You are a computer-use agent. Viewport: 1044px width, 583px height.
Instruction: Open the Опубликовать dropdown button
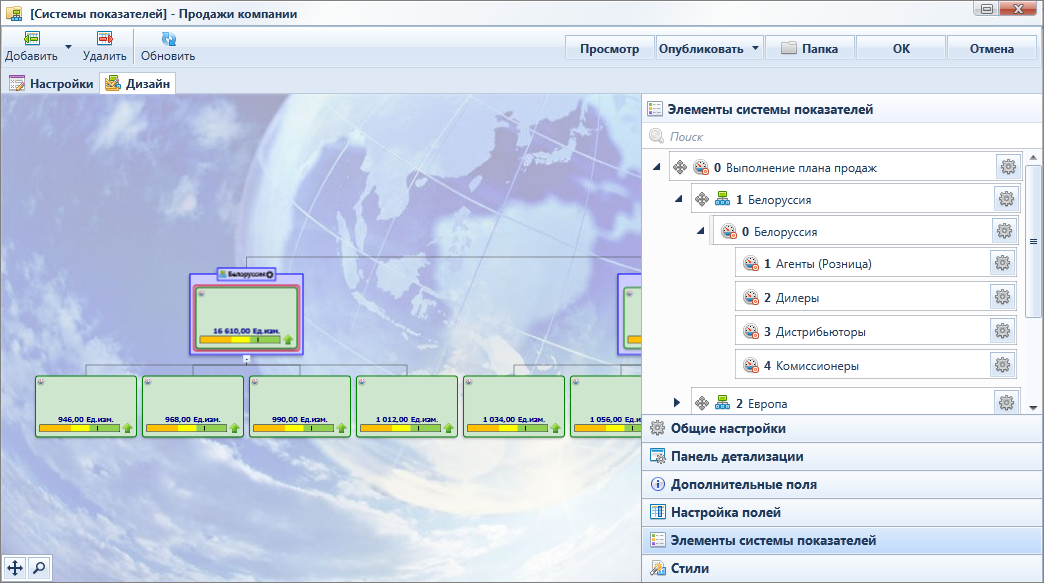(709, 49)
